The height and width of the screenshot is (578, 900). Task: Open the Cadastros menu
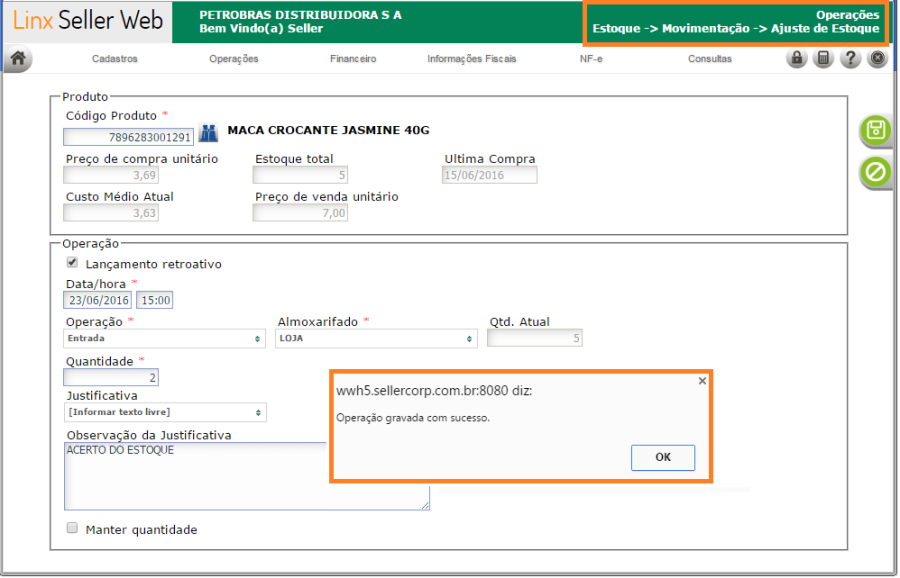[x=115, y=59]
